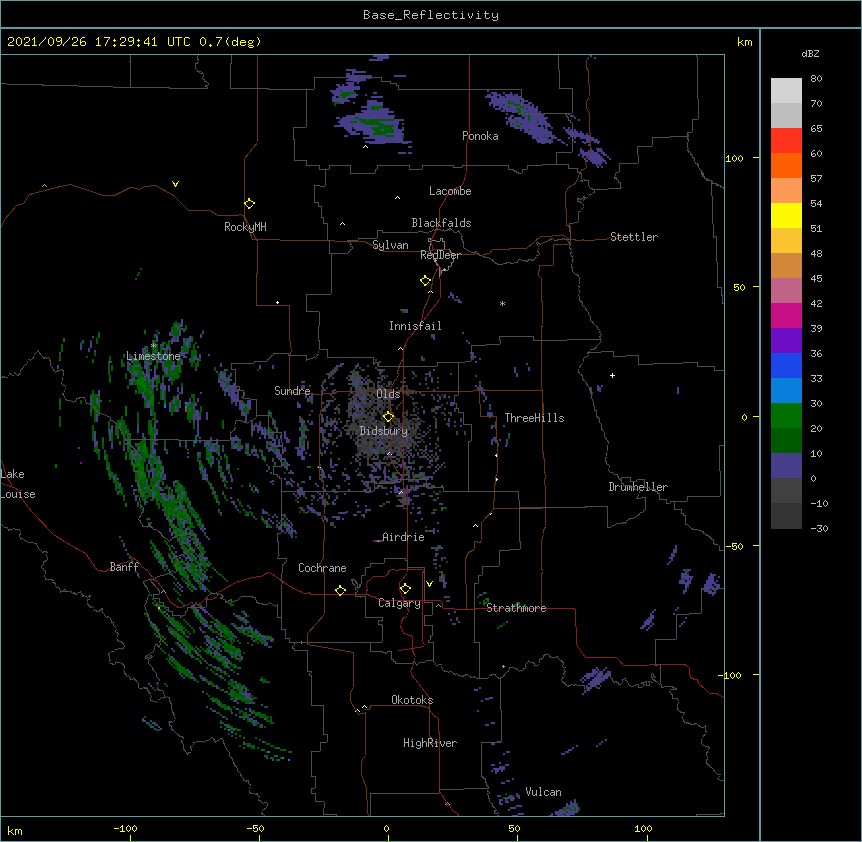Click the Cochrane city label
The image size is (862, 842).
[322, 568]
